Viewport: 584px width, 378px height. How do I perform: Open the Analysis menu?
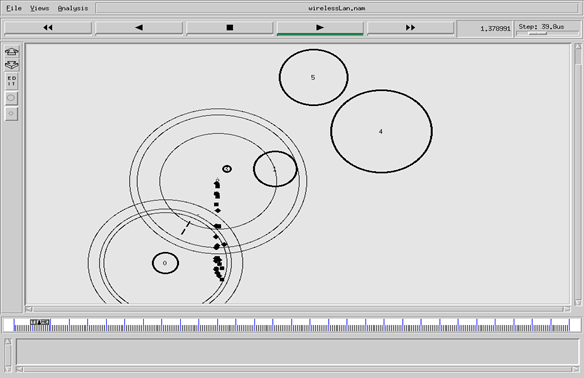pos(73,8)
